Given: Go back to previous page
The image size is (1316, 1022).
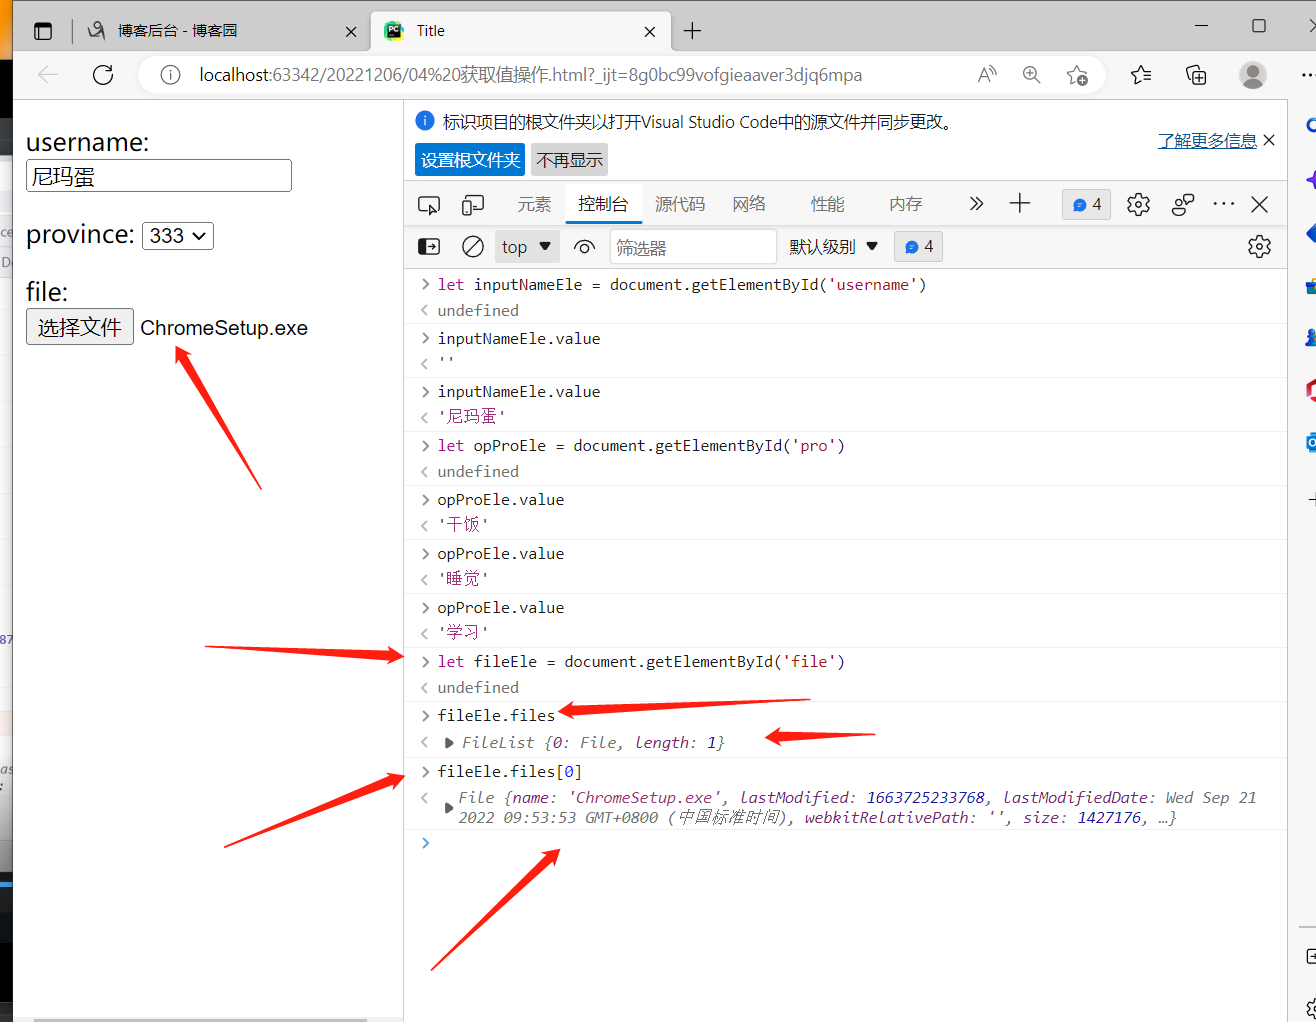Looking at the screenshot, I should 48,75.
